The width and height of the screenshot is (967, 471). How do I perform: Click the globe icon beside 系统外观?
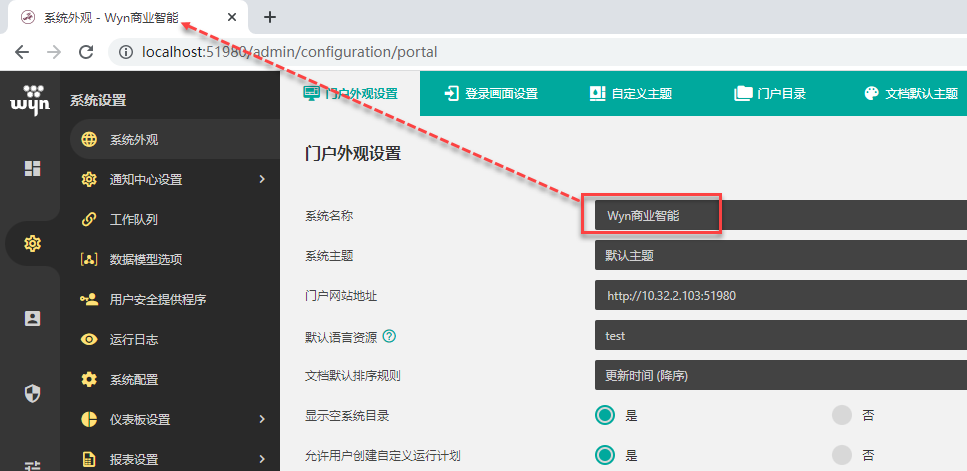click(x=89, y=139)
